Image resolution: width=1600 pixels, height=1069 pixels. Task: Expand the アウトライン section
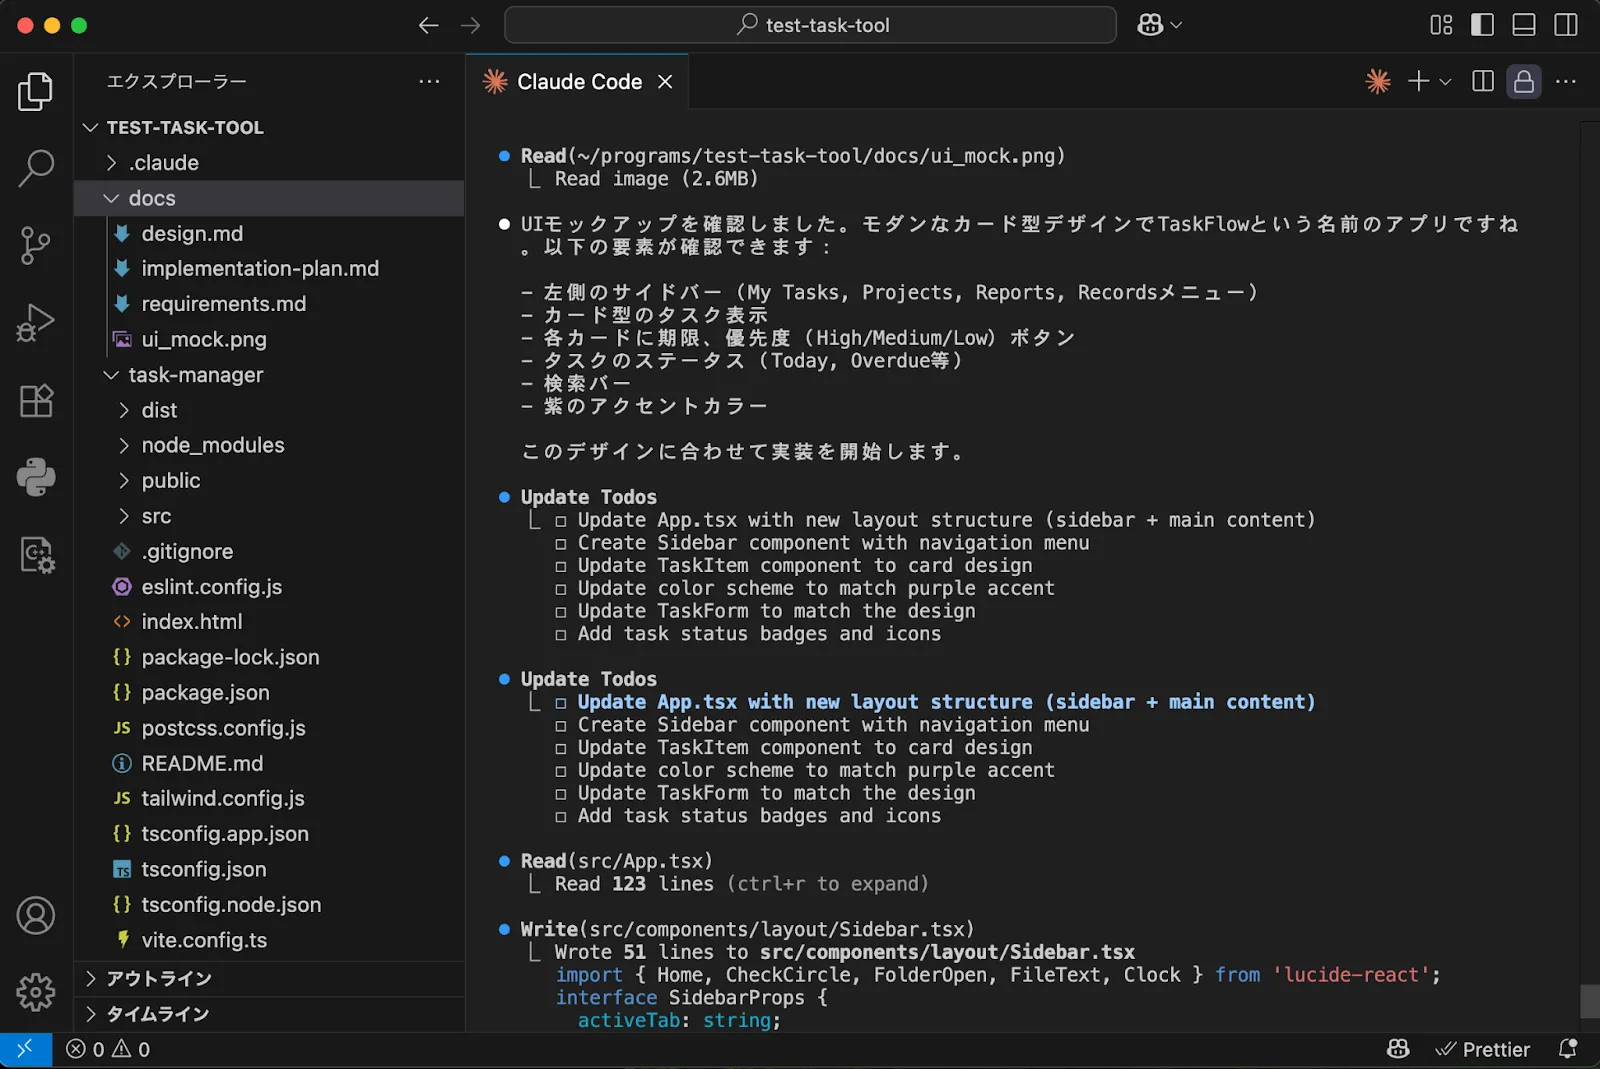[x=159, y=978]
